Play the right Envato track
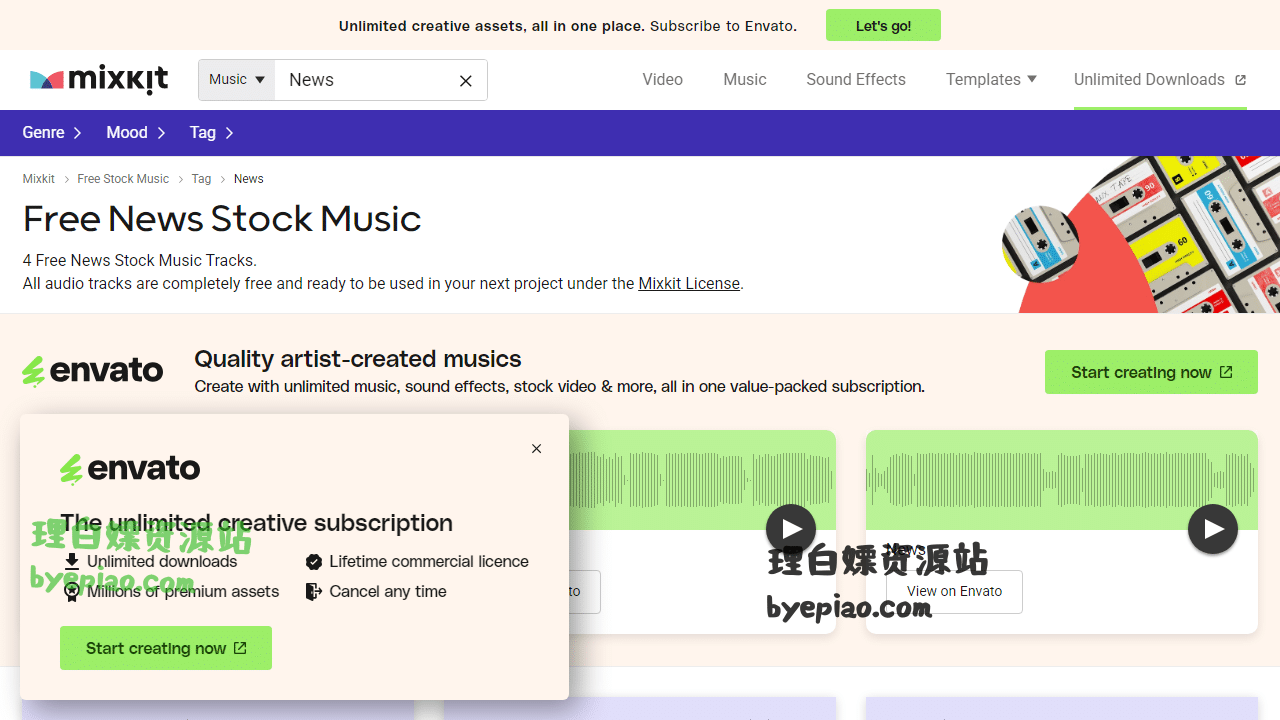 (1213, 529)
